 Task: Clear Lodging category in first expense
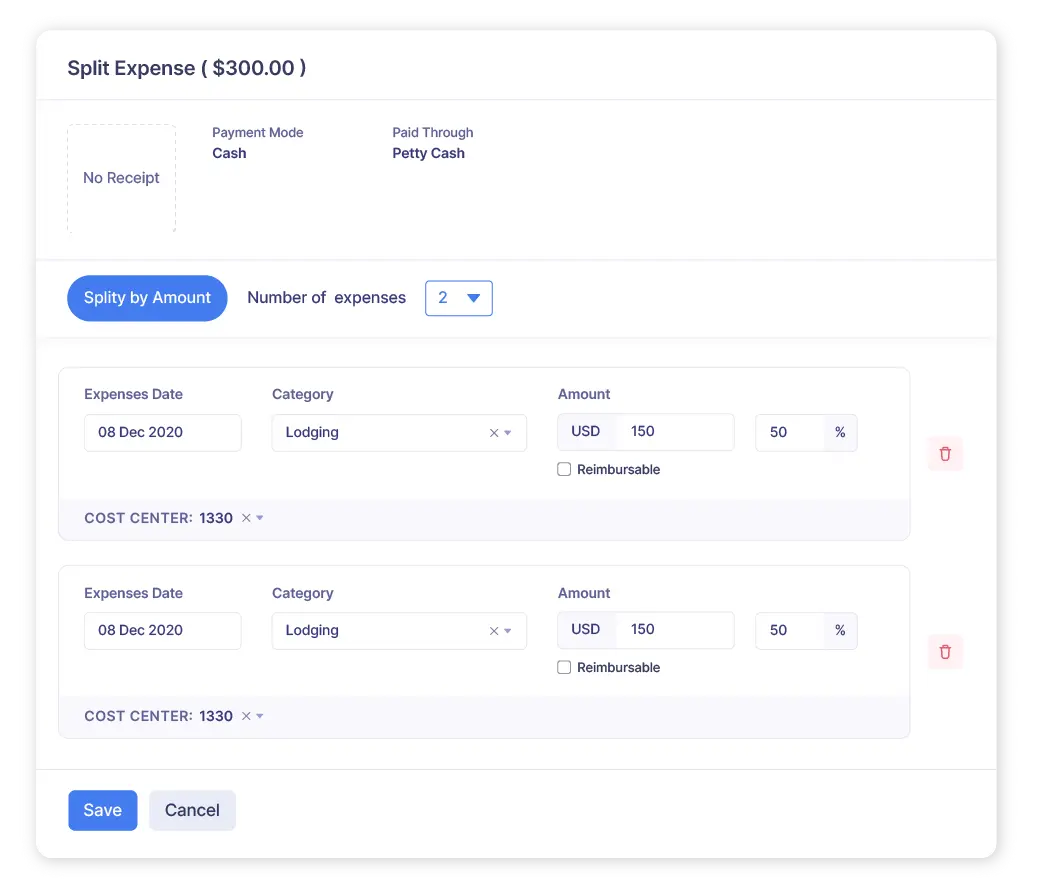tap(493, 433)
